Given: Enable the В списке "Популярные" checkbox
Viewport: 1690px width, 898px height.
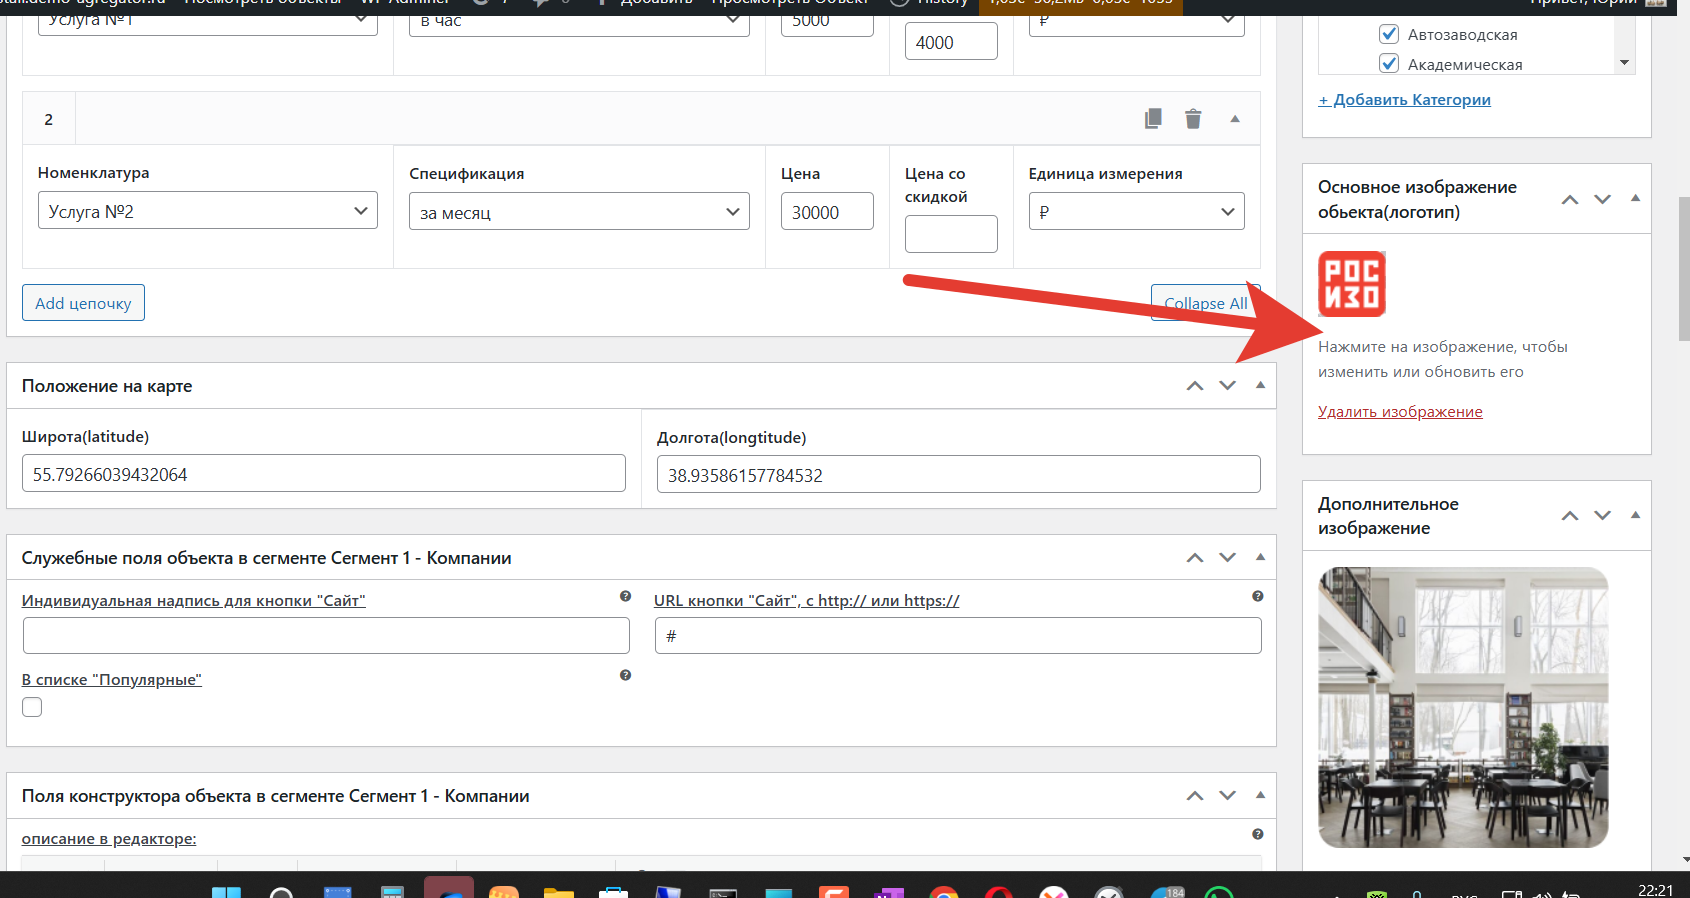Looking at the screenshot, I should point(32,707).
